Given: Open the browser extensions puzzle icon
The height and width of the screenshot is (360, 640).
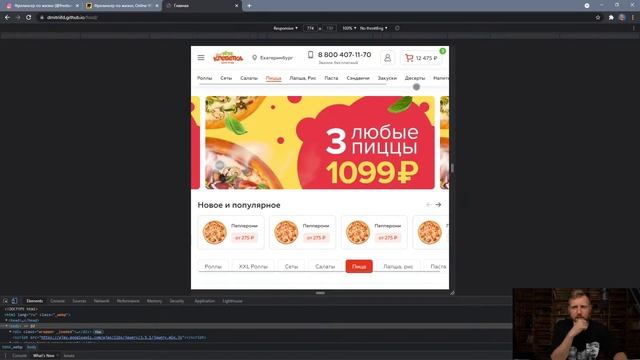Looking at the screenshot, I should (611, 18).
